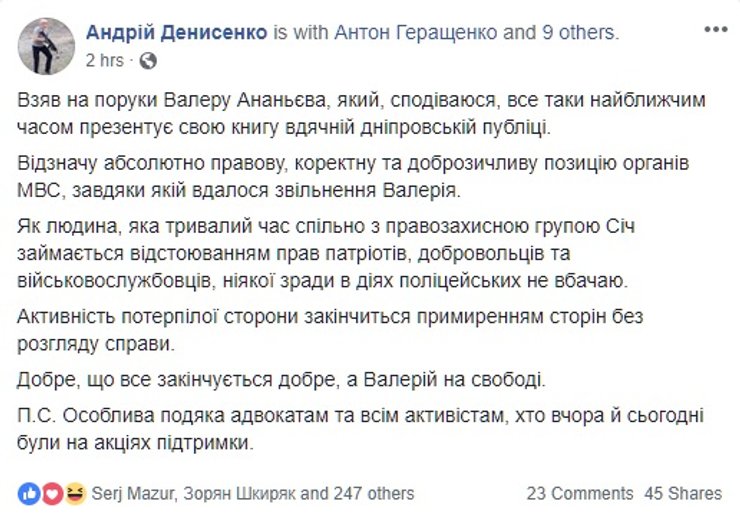
Task: Click the "2 hrs" post timestamp
Action: click(x=105, y=60)
